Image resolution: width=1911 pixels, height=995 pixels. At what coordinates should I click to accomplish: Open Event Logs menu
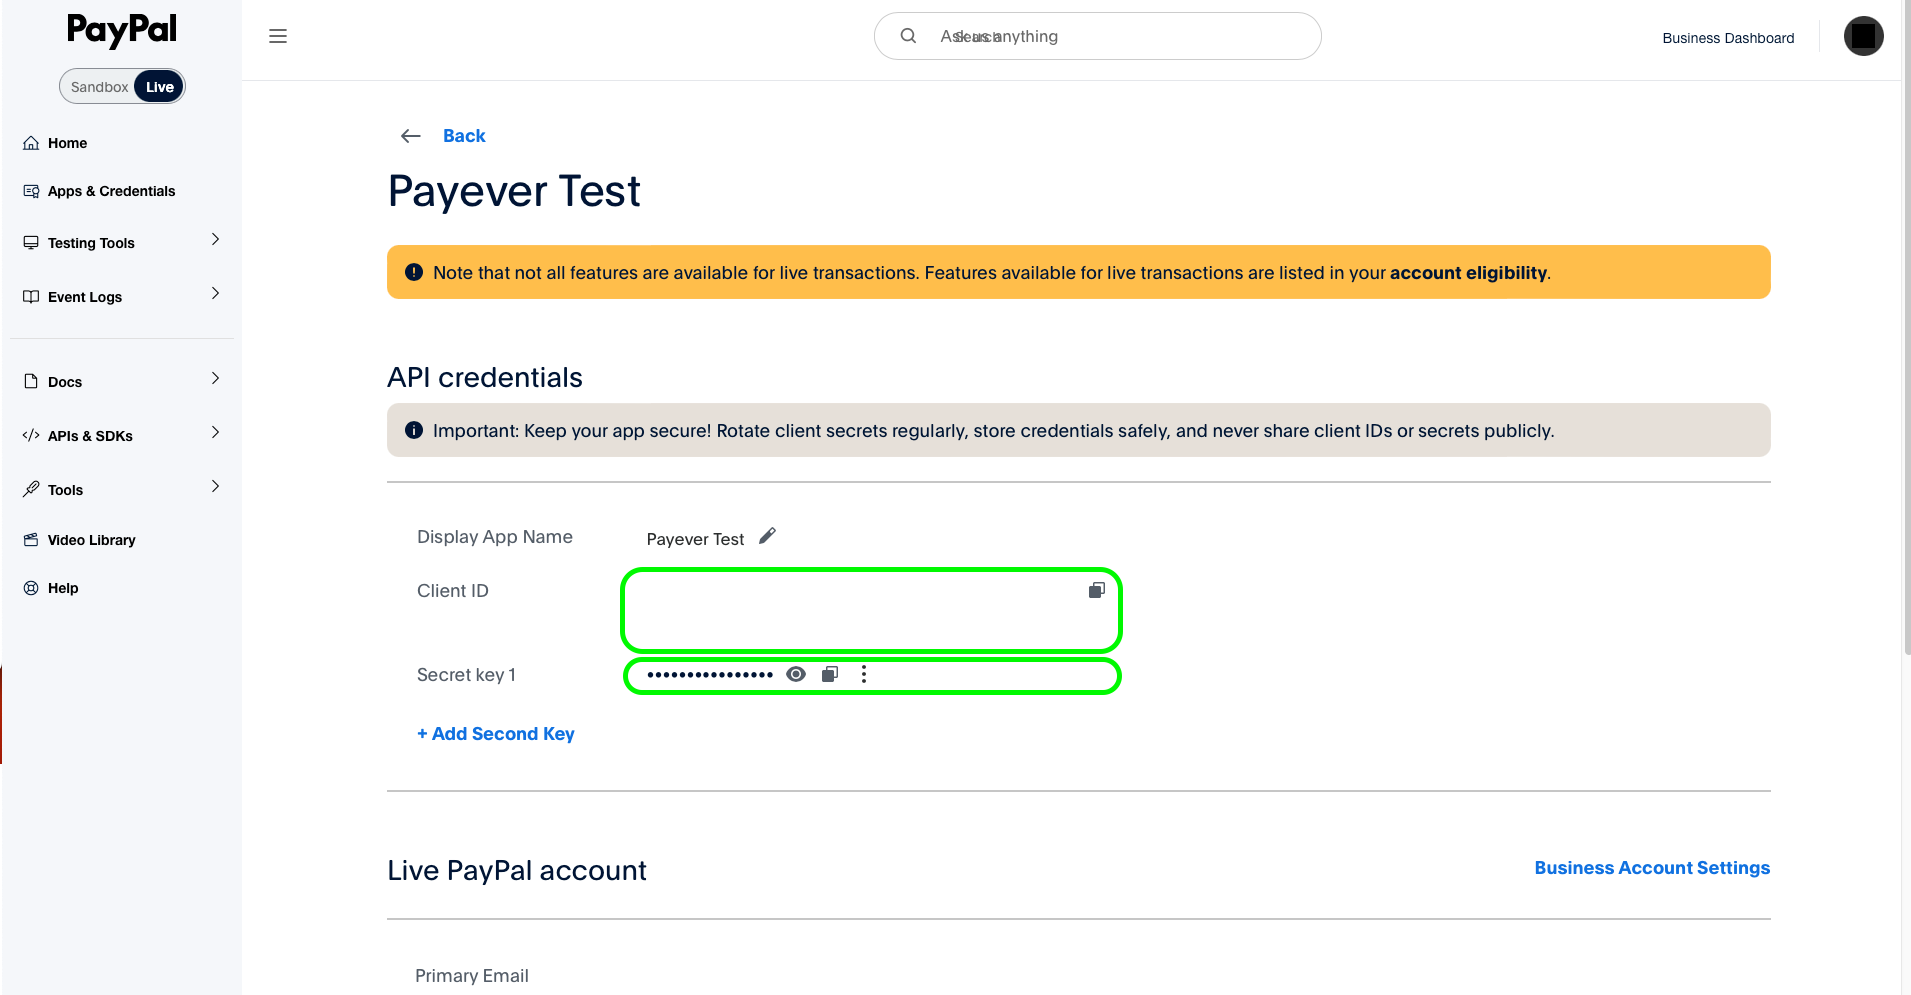(x=85, y=297)
